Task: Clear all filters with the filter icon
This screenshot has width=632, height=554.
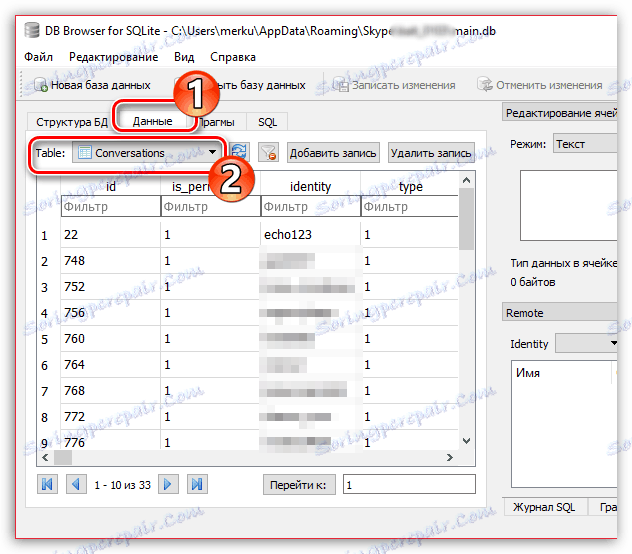Action: pyautogui.click(x=268, y=152)
